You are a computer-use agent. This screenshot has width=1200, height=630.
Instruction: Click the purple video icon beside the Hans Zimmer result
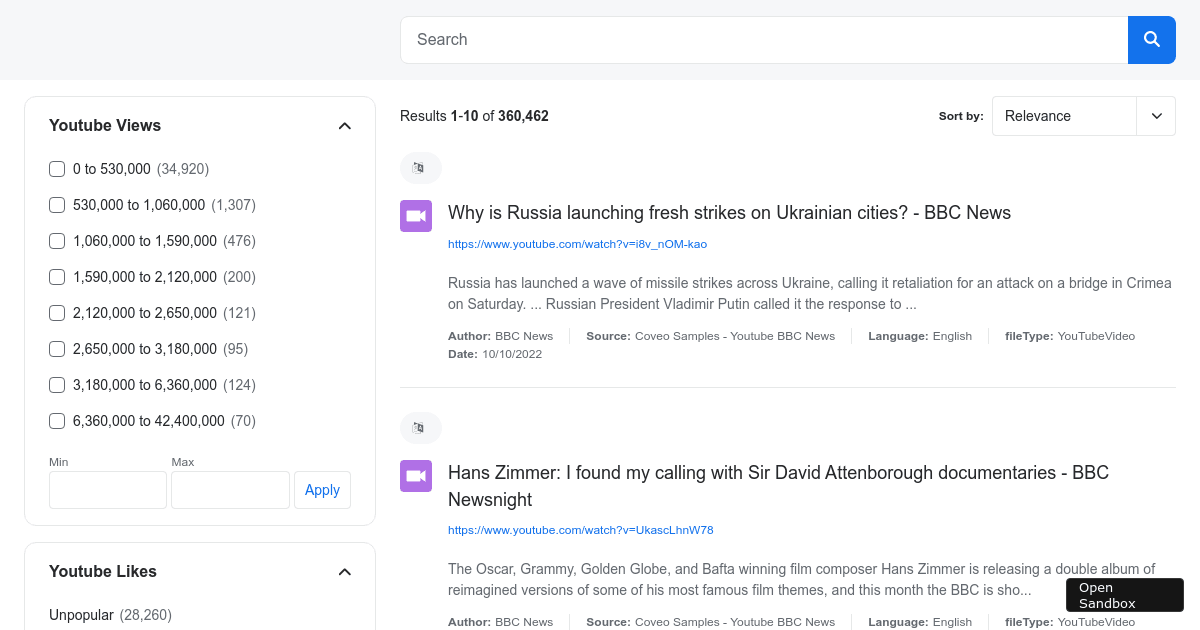[x=416, y=476]
